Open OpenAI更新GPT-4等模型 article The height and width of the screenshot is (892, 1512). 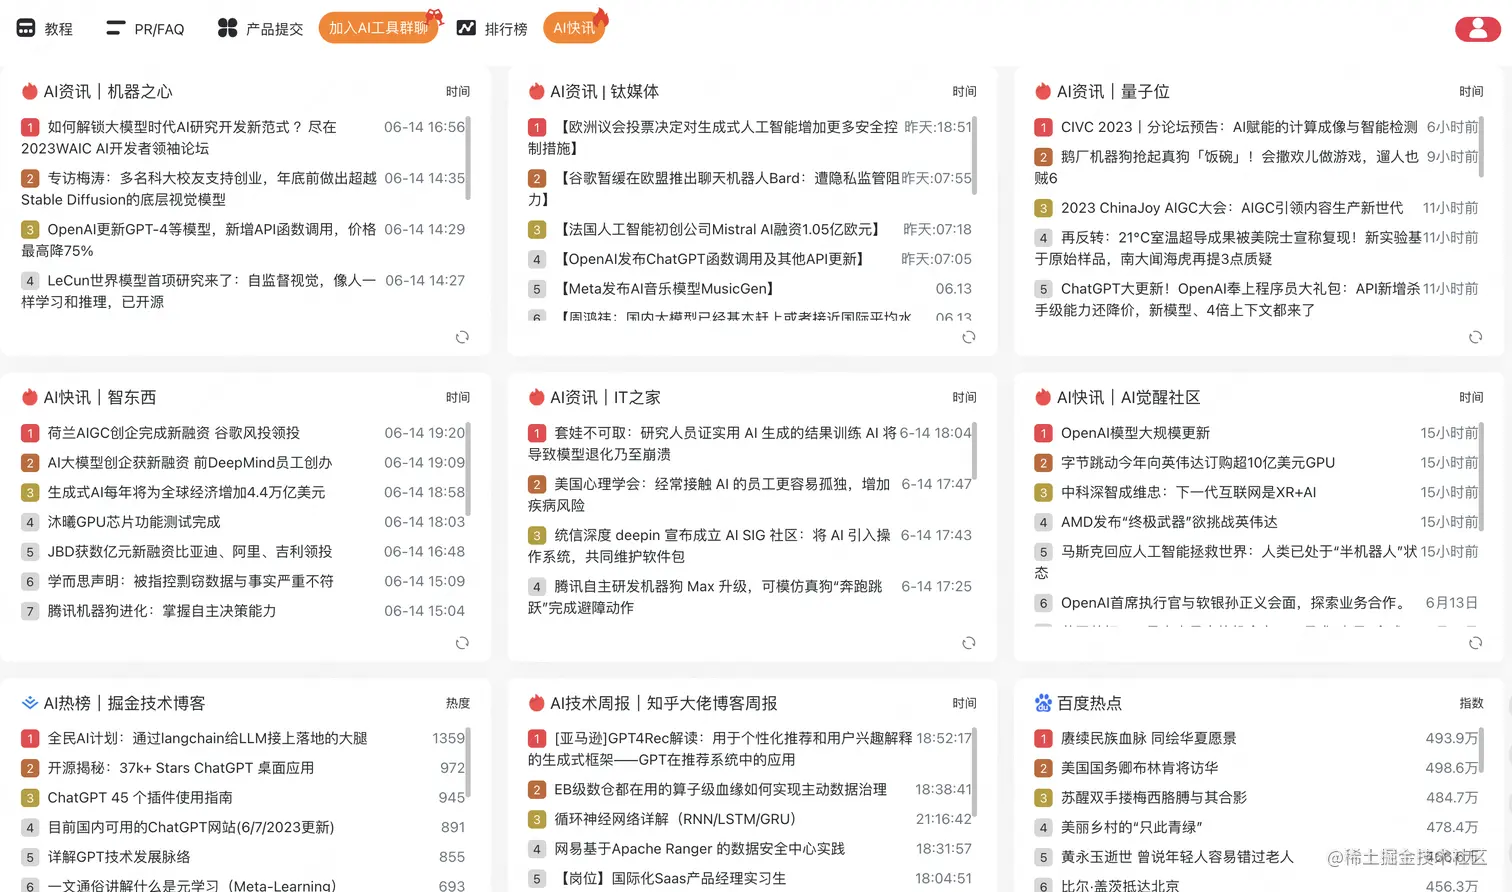(198, 240)
